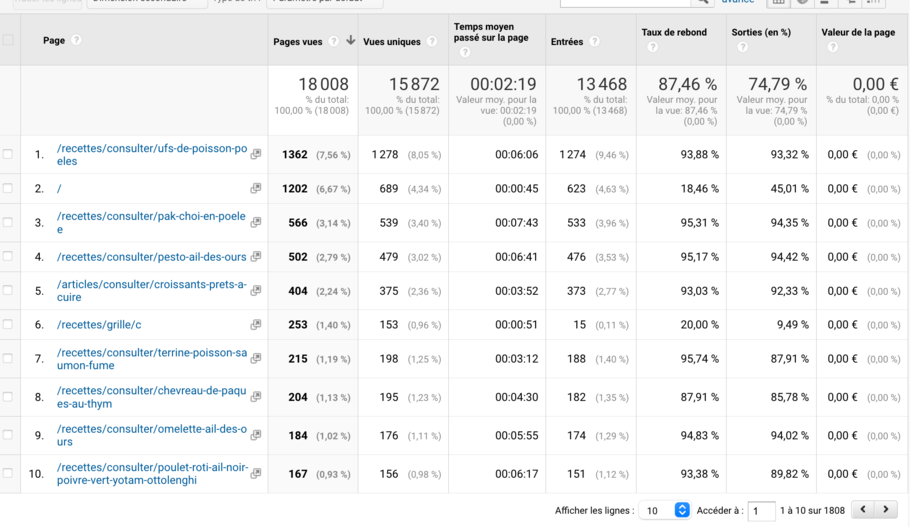Click help icon next to Entrées header

(x=594, y=42)
